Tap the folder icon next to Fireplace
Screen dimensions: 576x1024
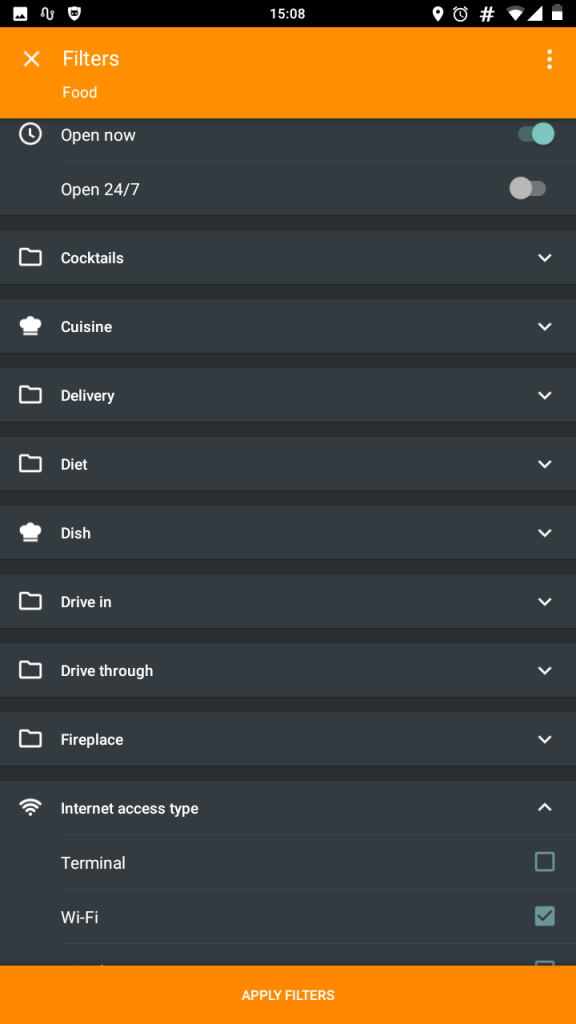(30, 739)
